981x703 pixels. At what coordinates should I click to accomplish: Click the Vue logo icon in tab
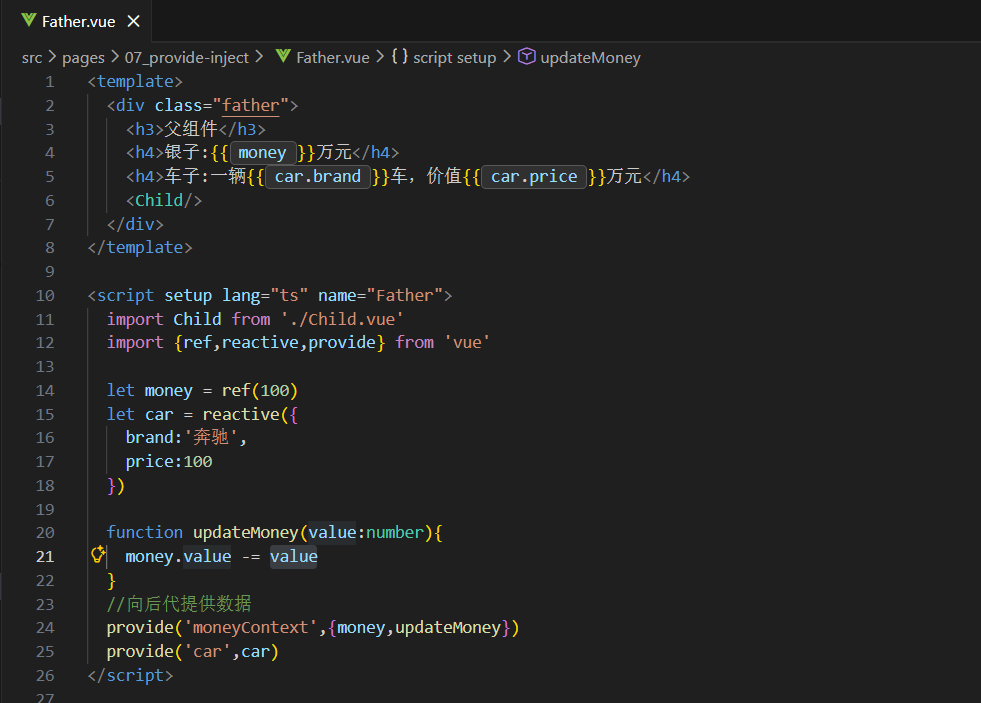pos(28,21)
